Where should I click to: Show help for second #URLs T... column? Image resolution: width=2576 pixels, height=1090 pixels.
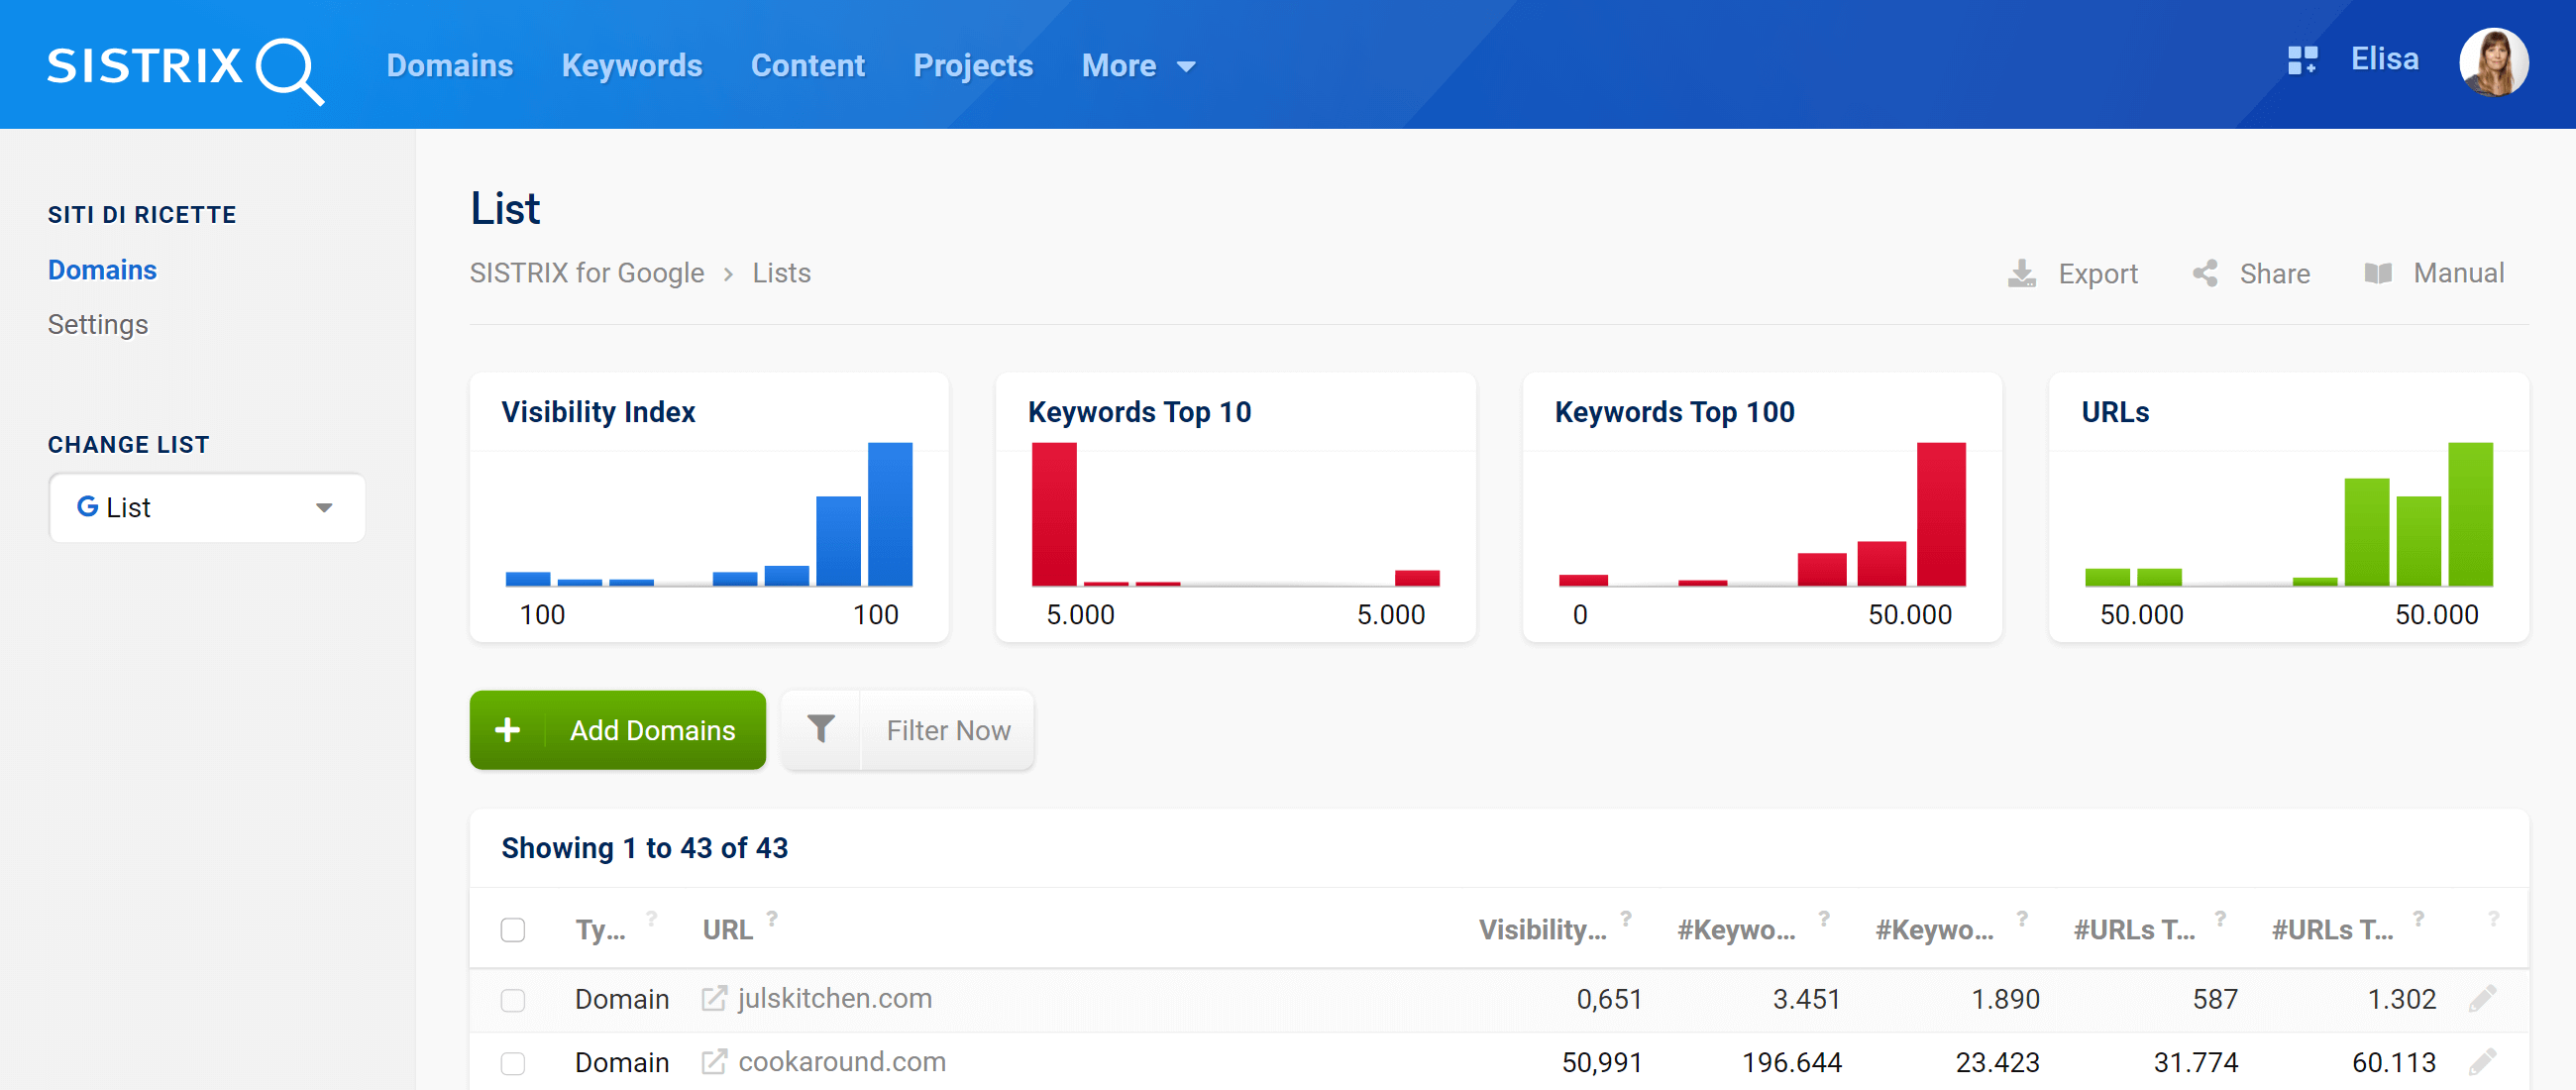[x=2418, y=918]
